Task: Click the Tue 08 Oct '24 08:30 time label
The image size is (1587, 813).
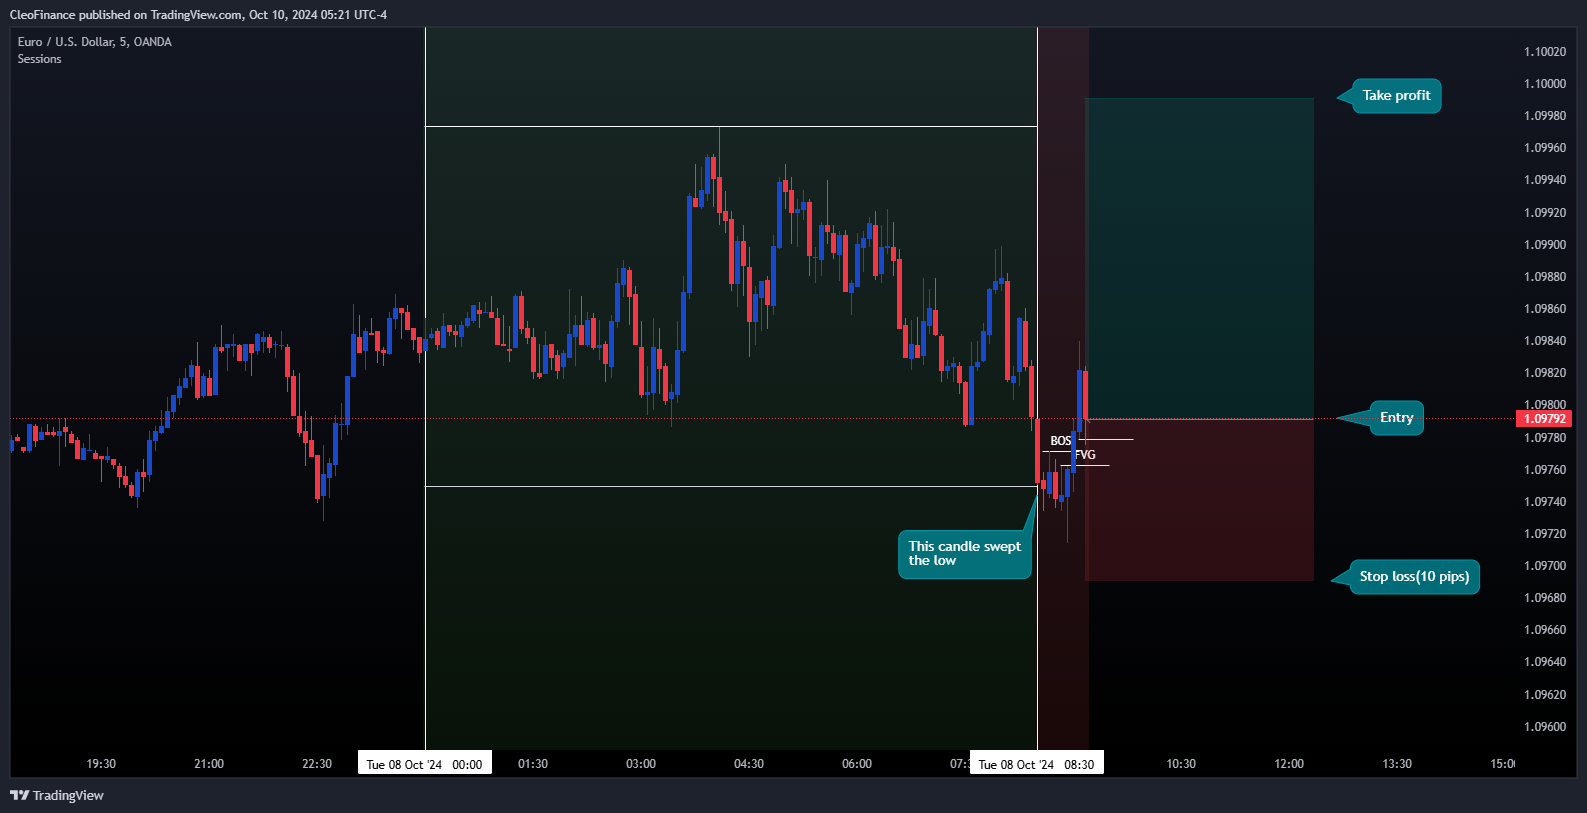Action: point(1036,764)
